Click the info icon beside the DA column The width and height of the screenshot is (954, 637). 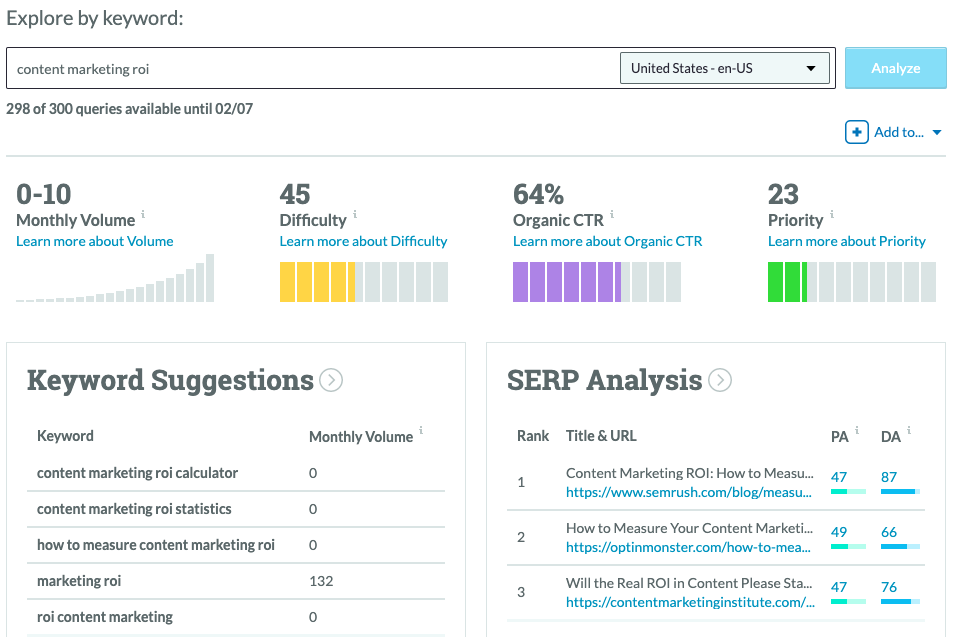pyautogui.click(x=909, y=431)
